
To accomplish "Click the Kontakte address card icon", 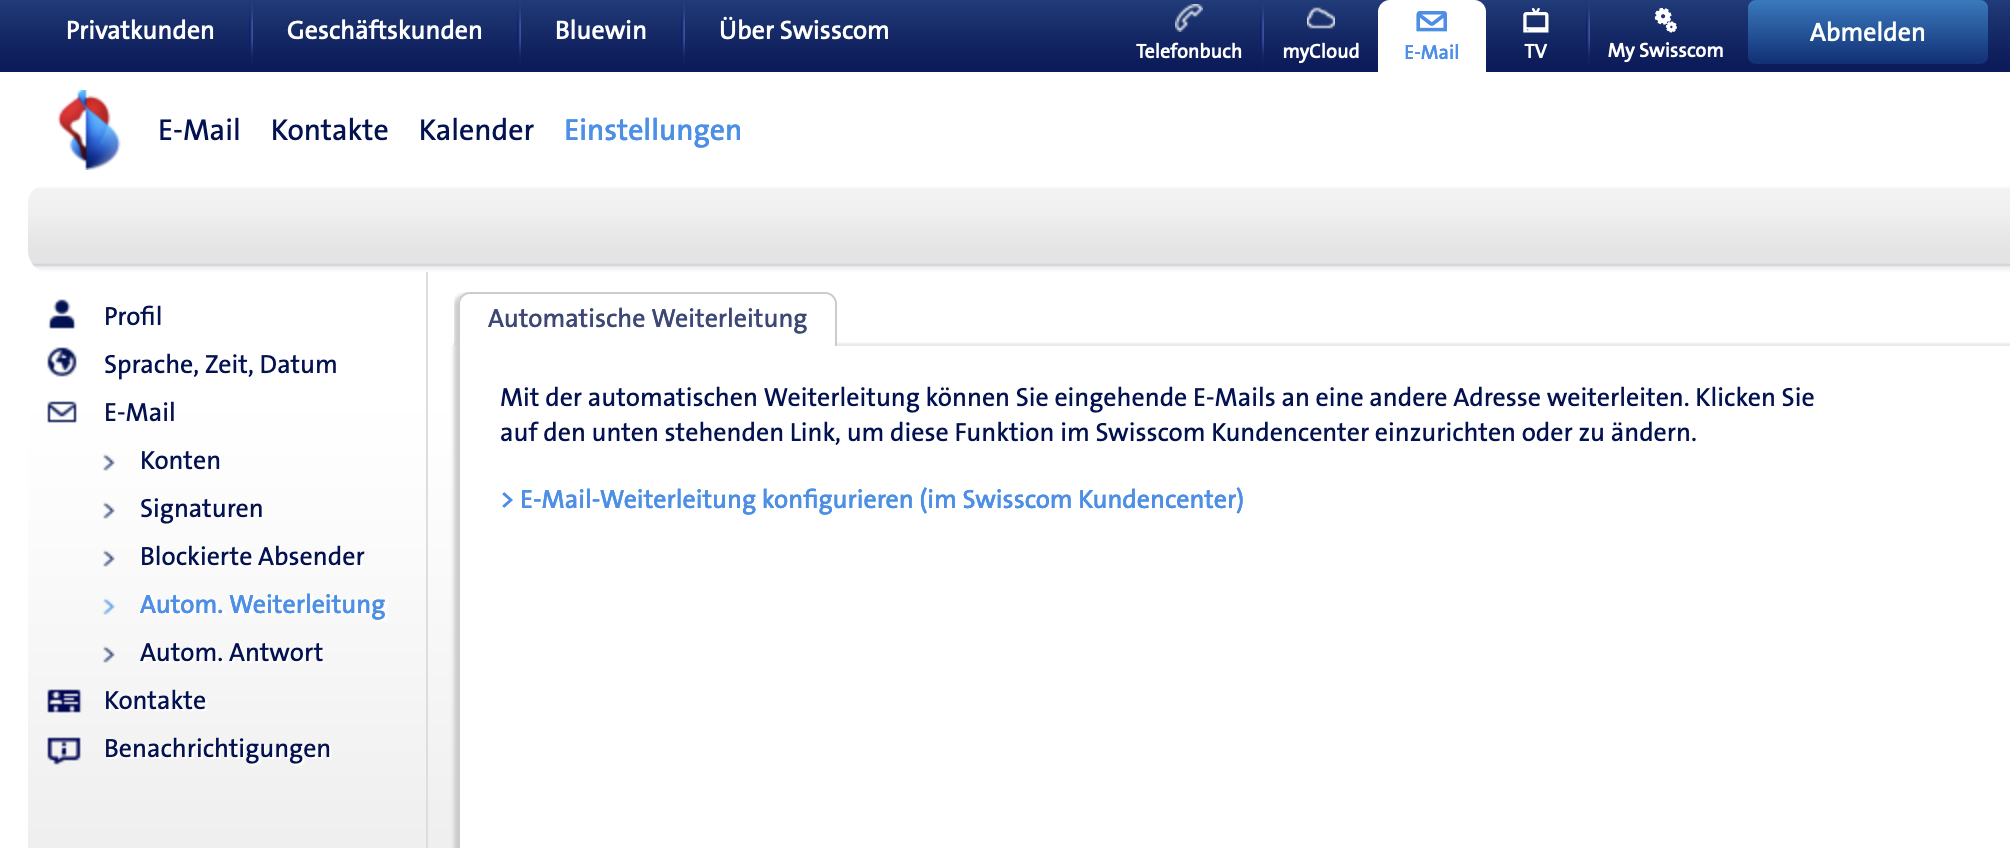I will tap(64, 701).
